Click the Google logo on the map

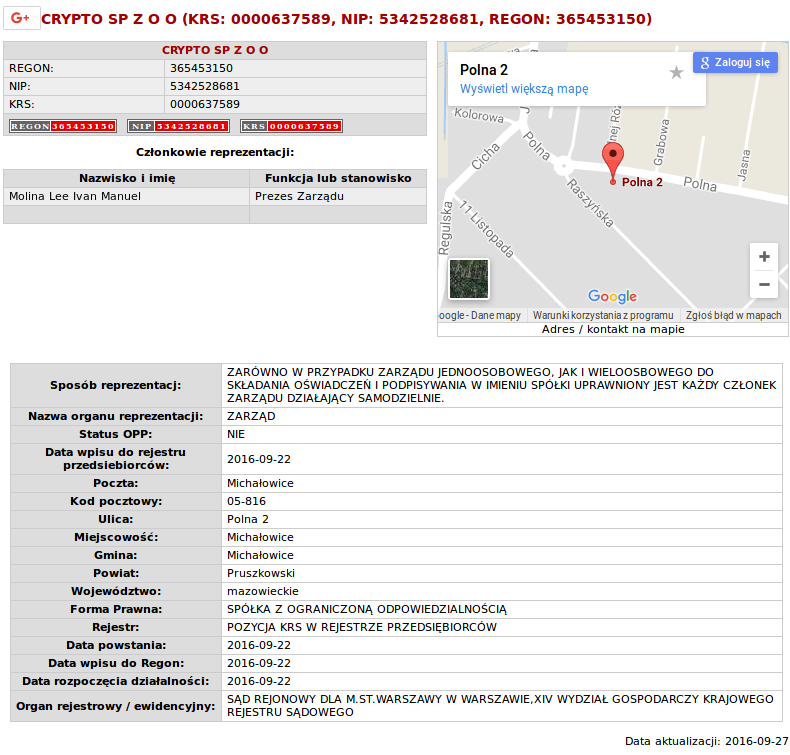coord(612,296)
